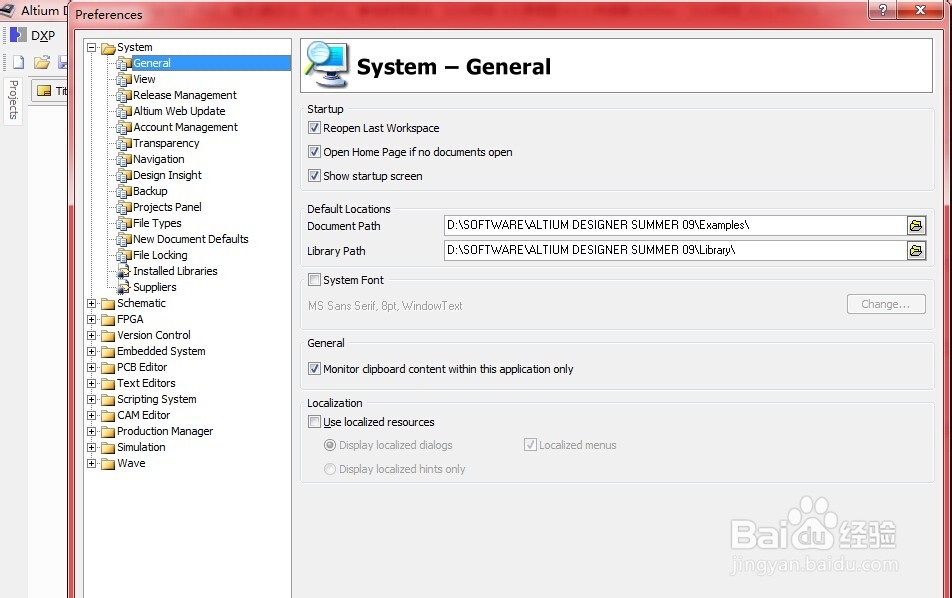Select Backup in preferences tree

[x=150, y=191]
